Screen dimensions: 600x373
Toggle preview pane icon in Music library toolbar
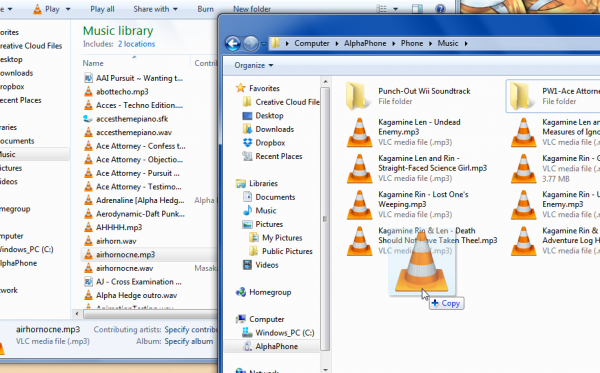(x=417, y=8)
